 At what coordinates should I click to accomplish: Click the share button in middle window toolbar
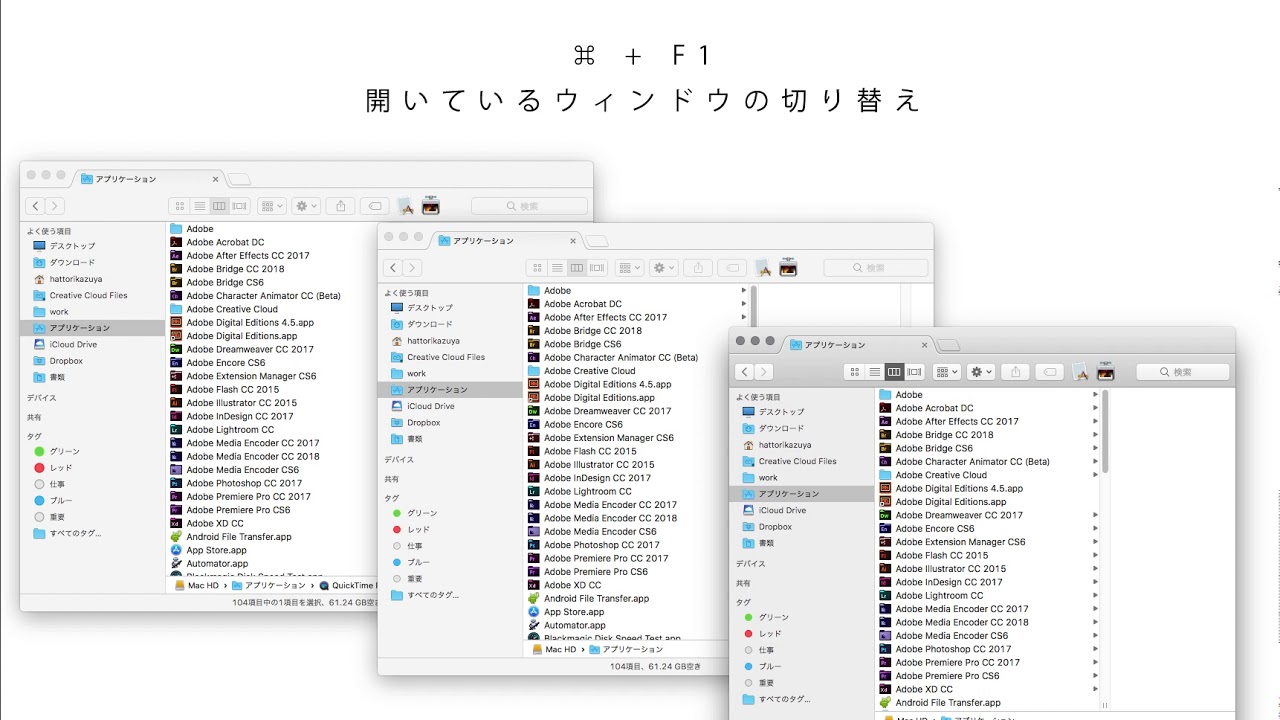point(698,268)
